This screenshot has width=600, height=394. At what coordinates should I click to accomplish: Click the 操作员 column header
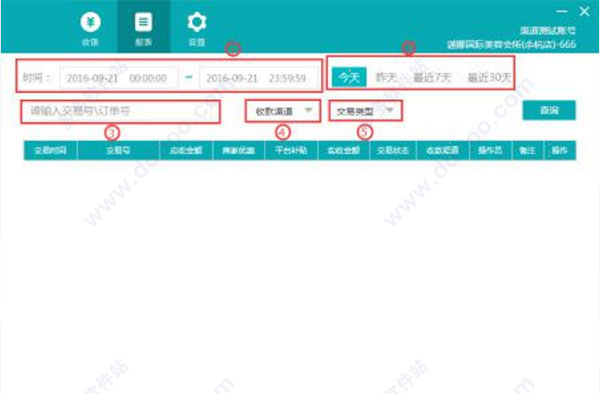tap(490, 150)
